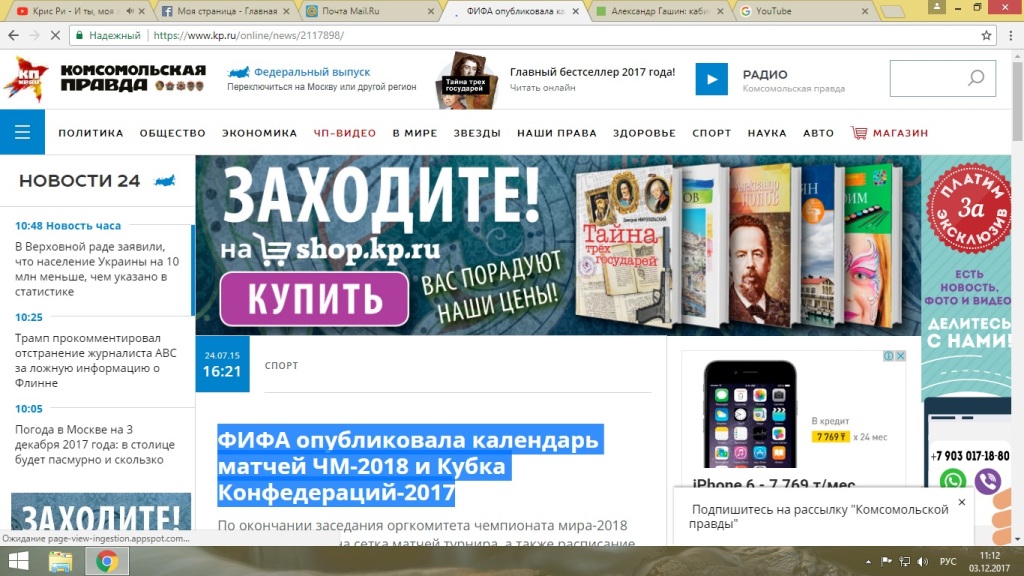The width and height of the screenshot is (1024, 576).
Task: Open ОБЩЕСТВО section
Action: point(172,133)
